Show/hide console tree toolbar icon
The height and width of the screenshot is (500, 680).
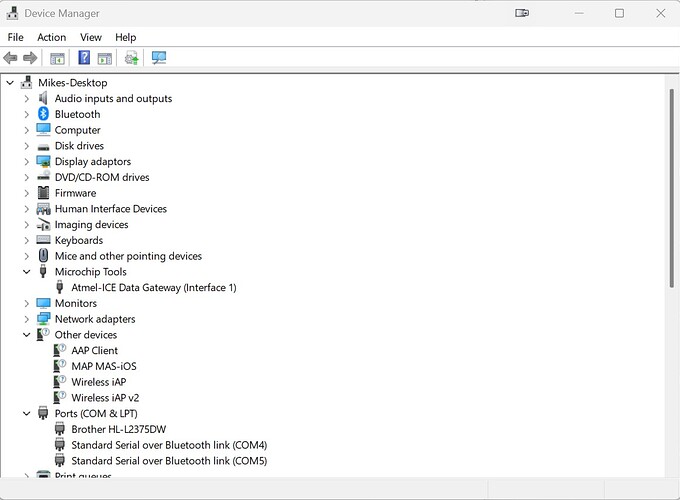coord(57,58)
